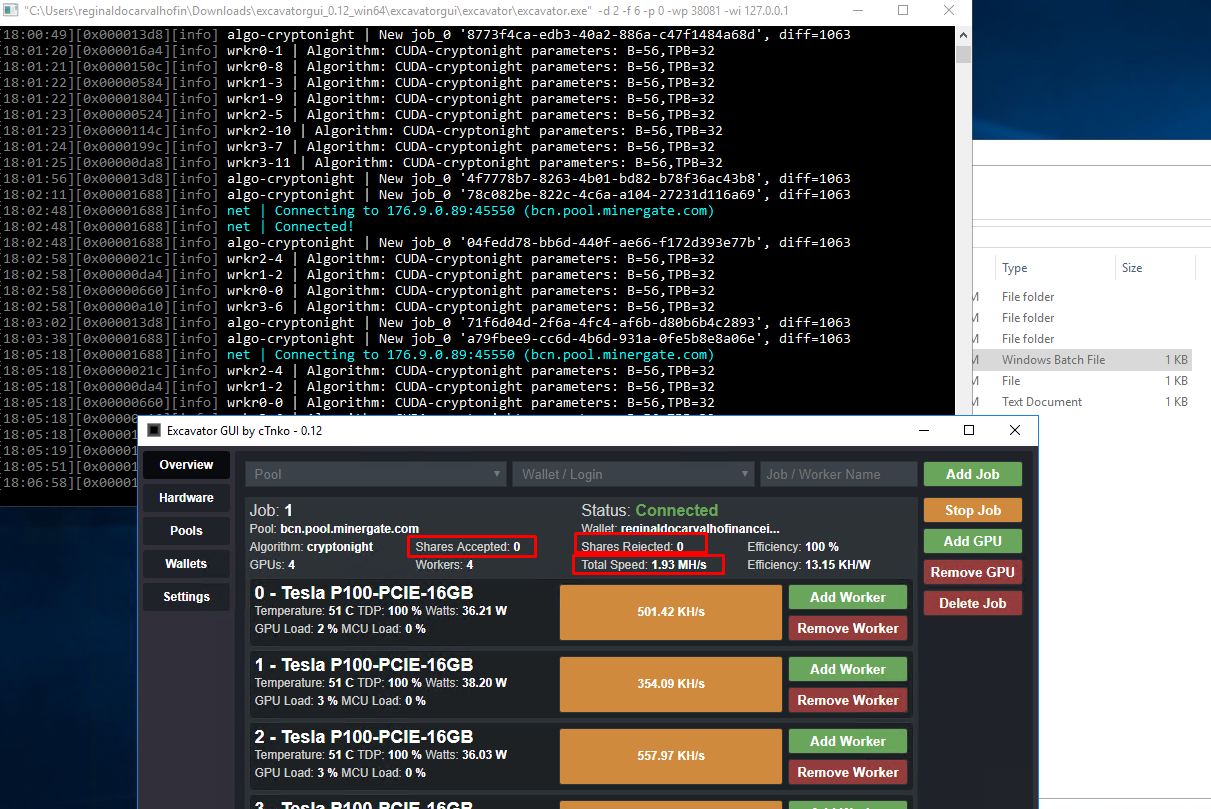Click GPU 0's hashrate progress bar
1211x809 pixels.
[670, 613]
